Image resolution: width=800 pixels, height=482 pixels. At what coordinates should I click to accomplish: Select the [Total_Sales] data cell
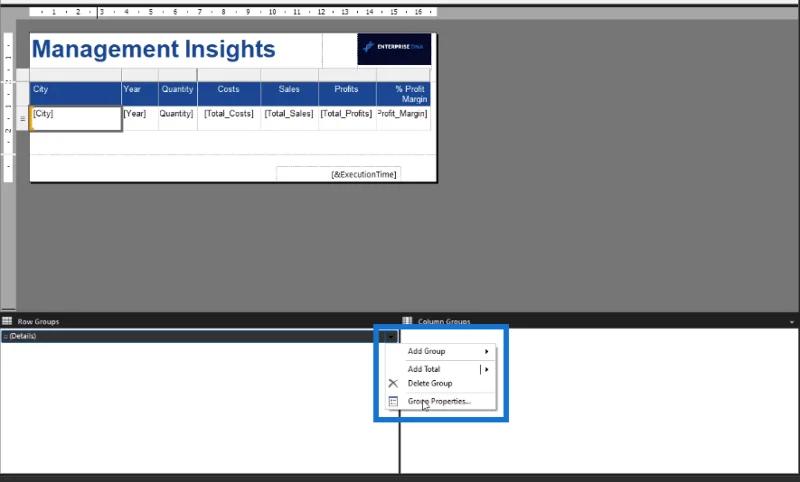pos(289,118)
